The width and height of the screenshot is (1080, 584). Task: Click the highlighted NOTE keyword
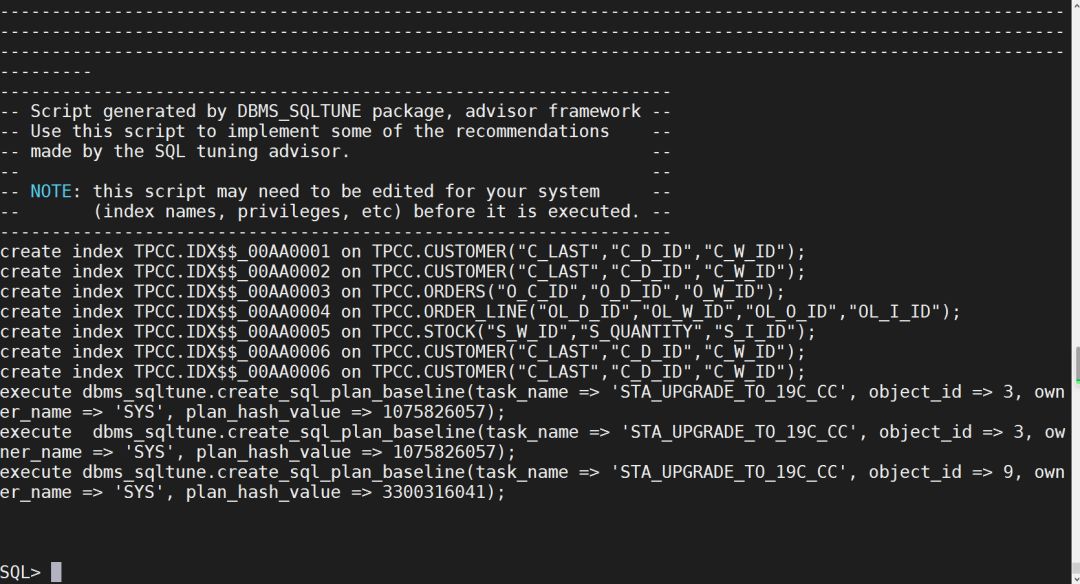tap(51, 191)
